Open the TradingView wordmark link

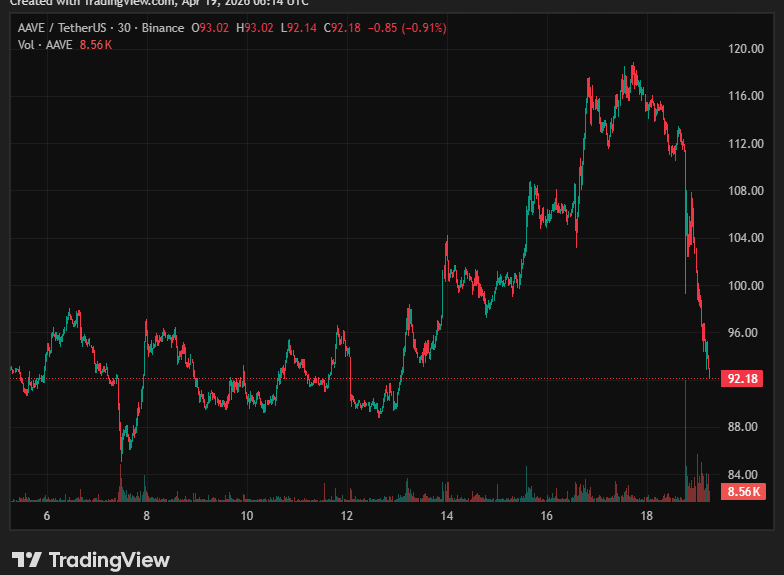tap(109, 560)
